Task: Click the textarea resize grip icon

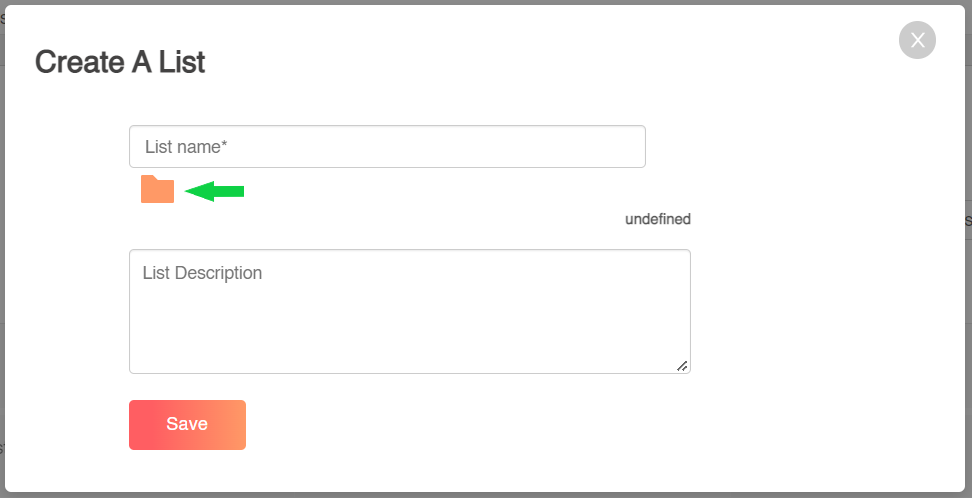Action: (682, 366)
